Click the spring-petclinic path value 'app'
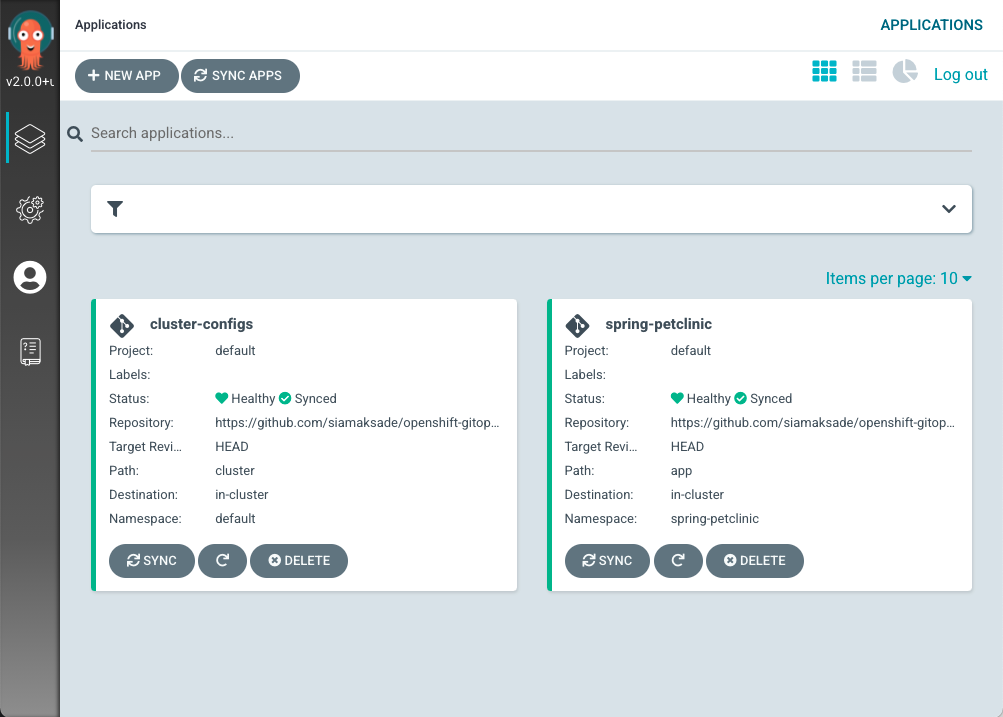The width and height of the screenshot is (1003, 717). 681,471
